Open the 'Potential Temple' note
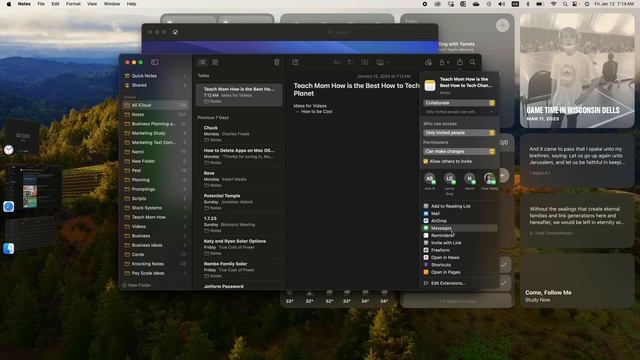Screen dimensions: 640x360 [x=239, y=202]
